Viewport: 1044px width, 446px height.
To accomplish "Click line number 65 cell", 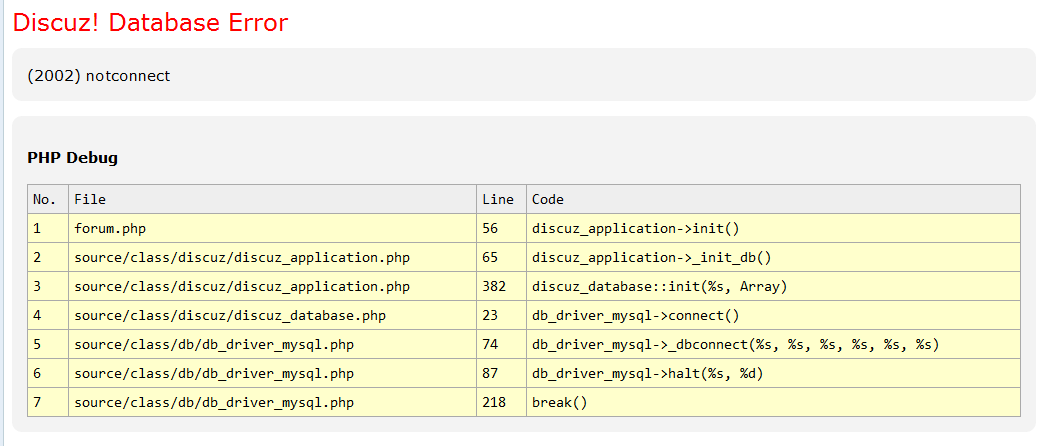I will [x=501, y=258].
